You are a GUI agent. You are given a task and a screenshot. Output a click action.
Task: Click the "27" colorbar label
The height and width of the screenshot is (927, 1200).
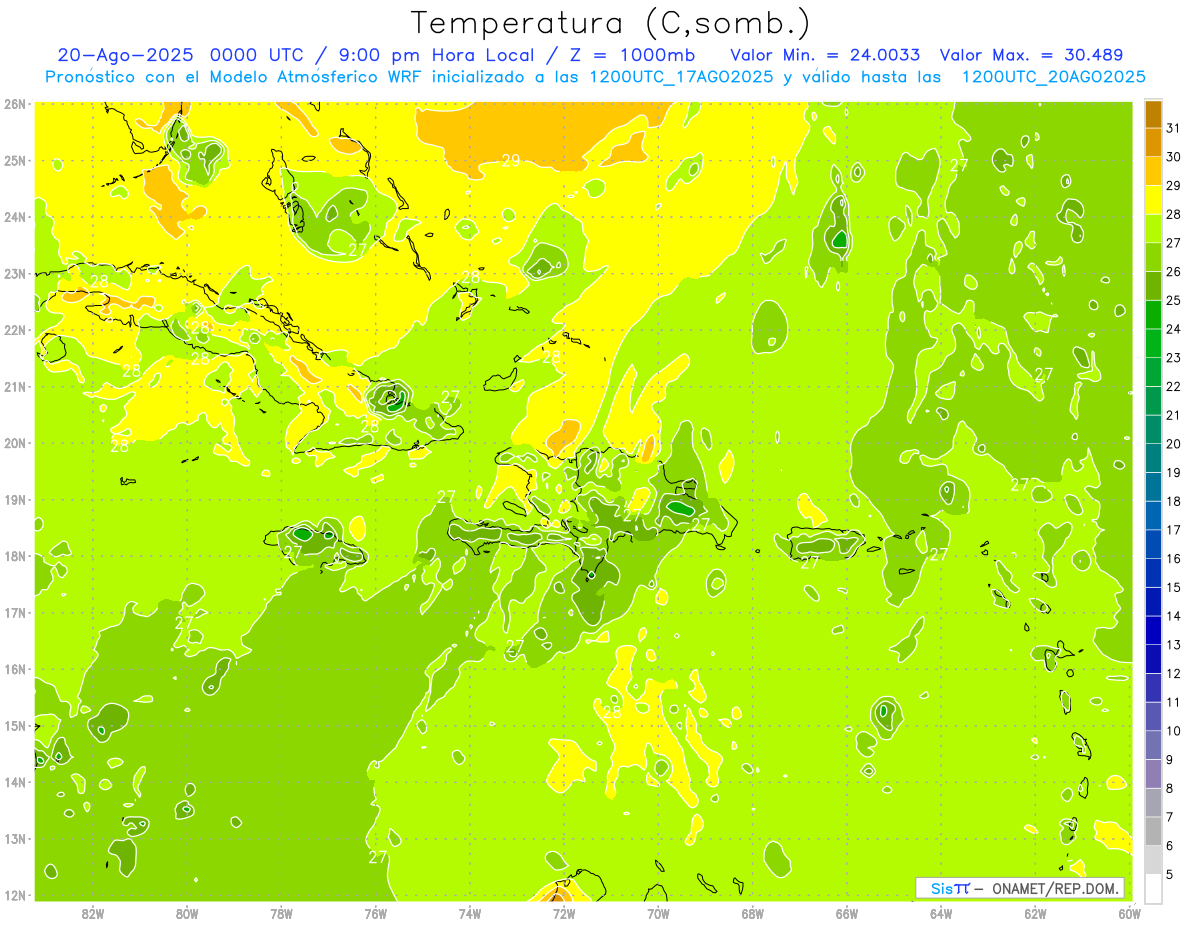coord(1174,243)
